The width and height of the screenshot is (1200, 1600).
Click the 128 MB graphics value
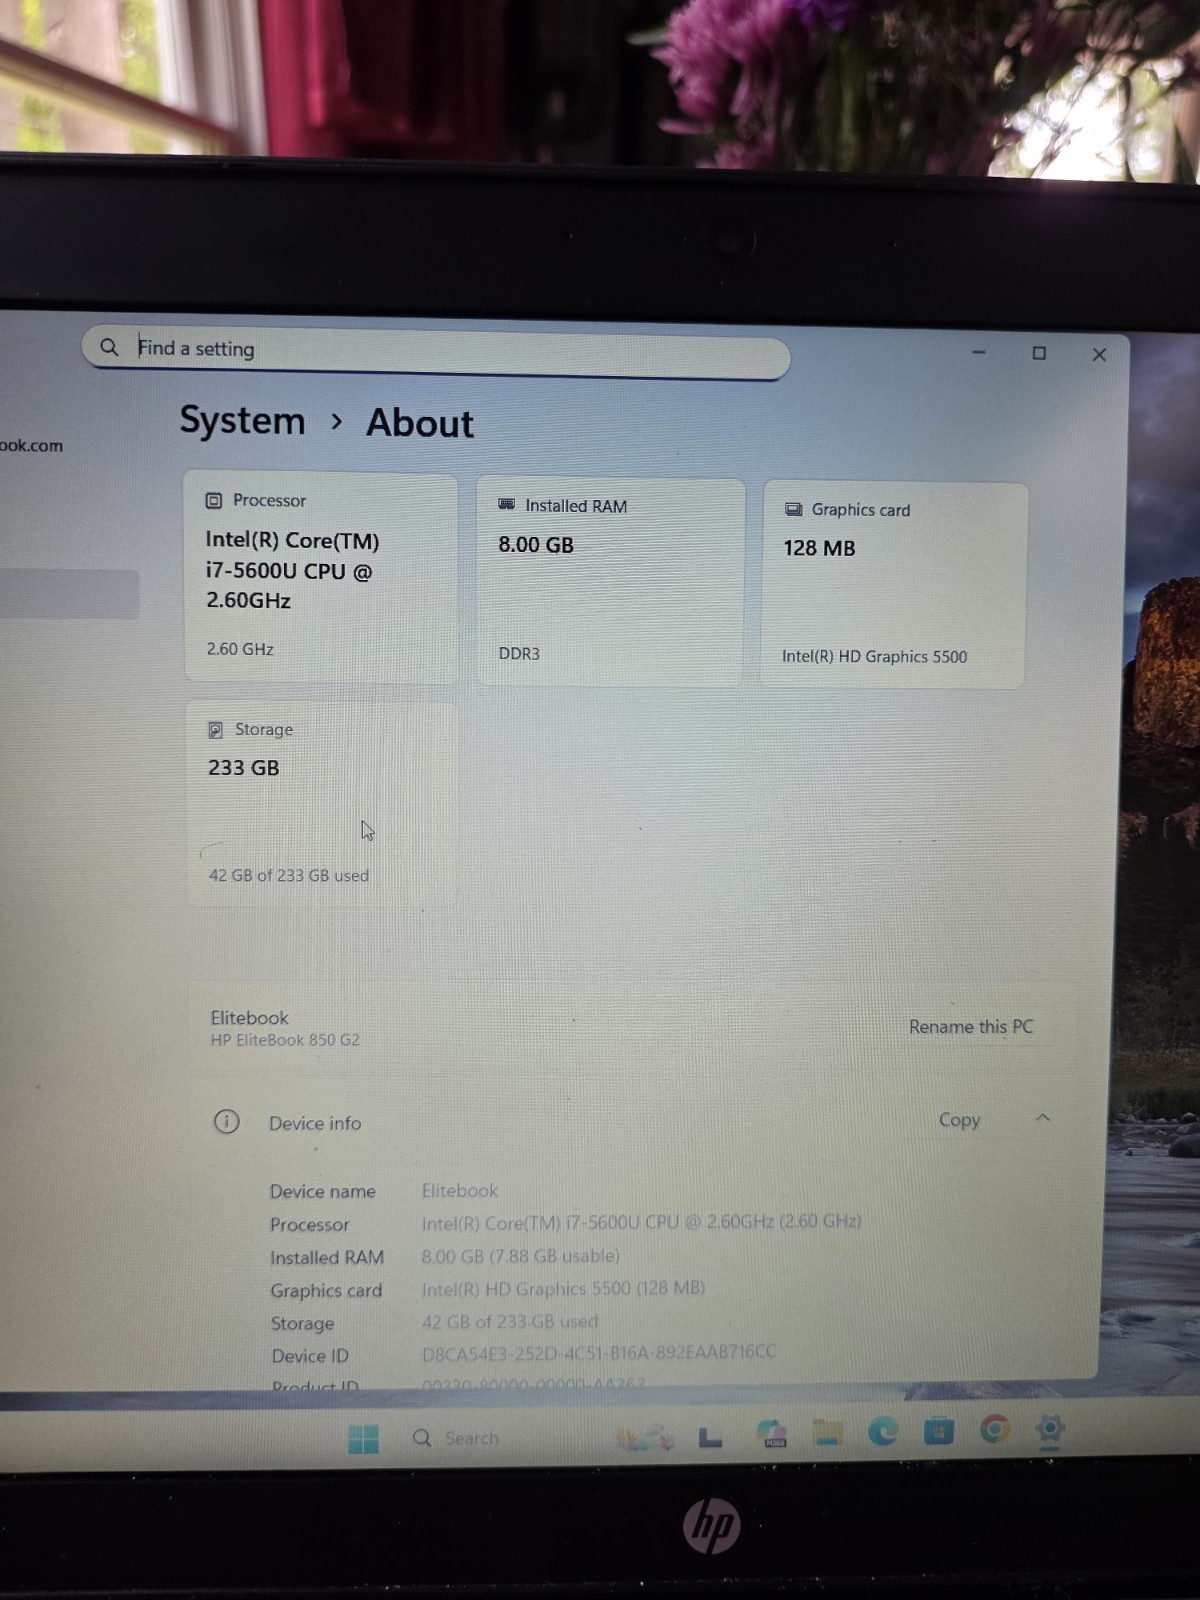pos(819,548)
